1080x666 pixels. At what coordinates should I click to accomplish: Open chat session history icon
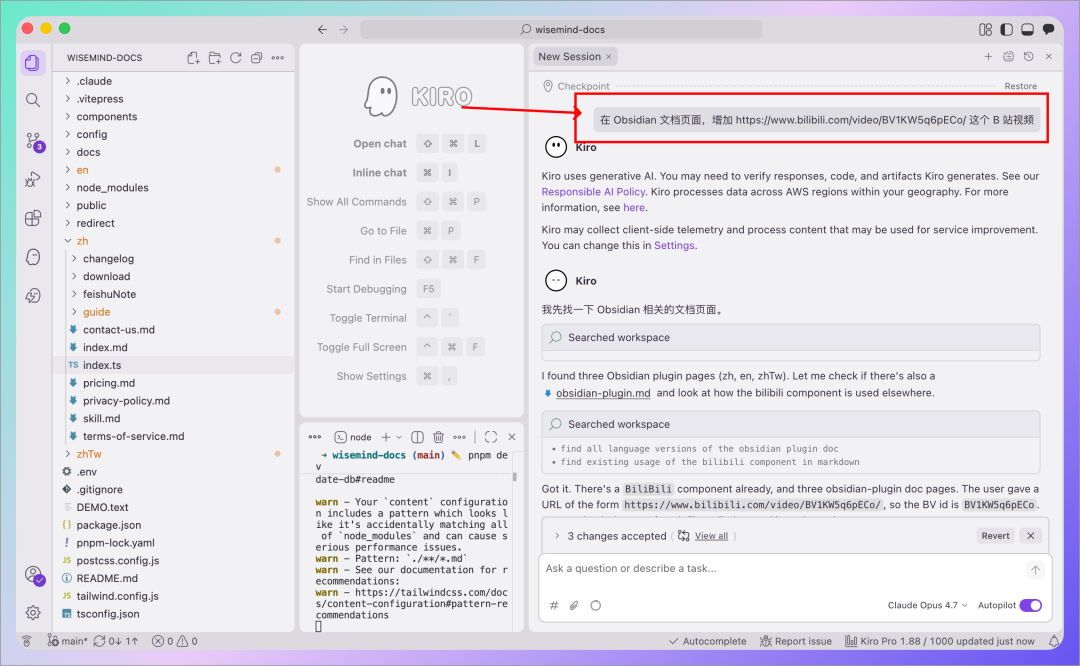coord(1028,56)
